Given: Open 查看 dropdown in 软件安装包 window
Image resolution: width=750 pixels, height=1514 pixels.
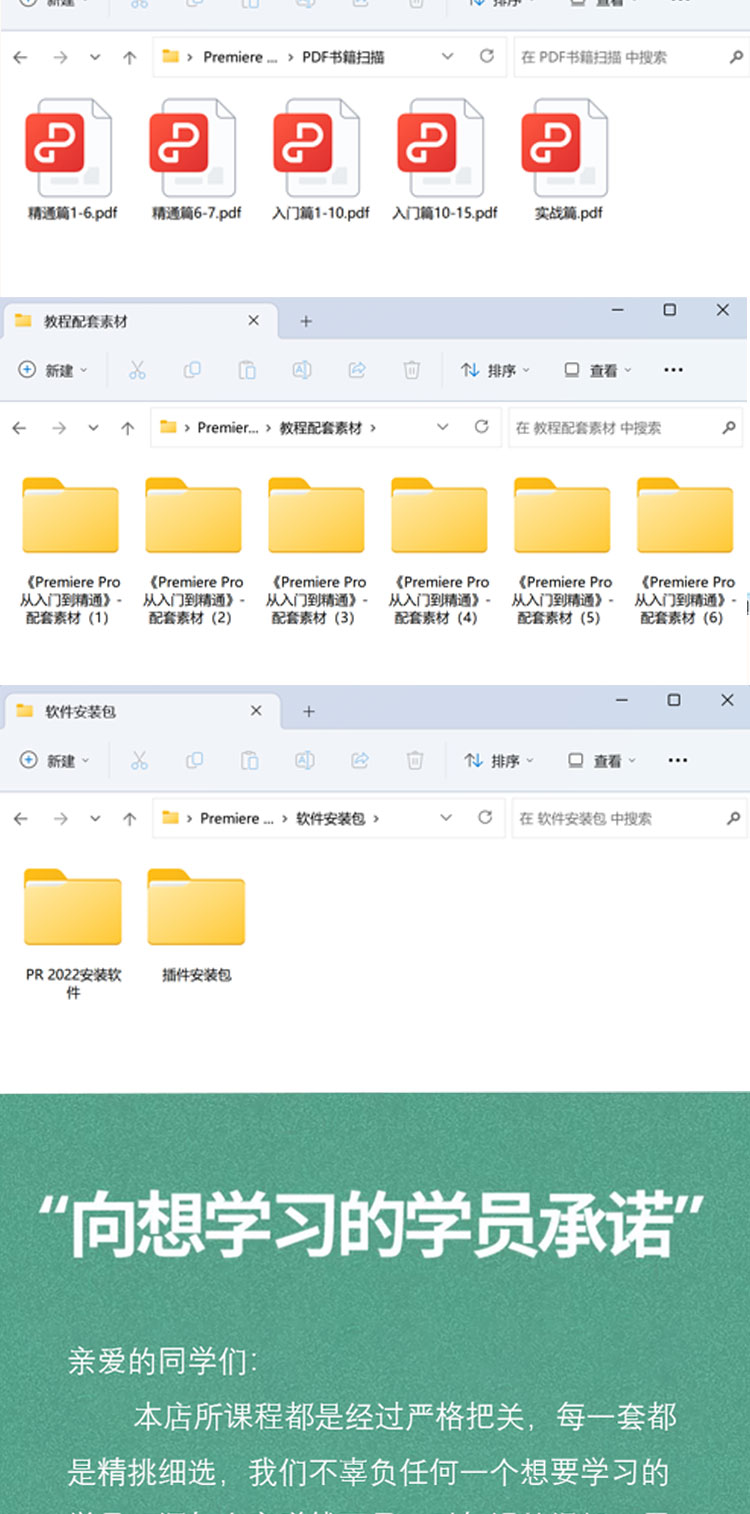Looking at the screenshot, I should pyautogui.click(x=601, y=761).
